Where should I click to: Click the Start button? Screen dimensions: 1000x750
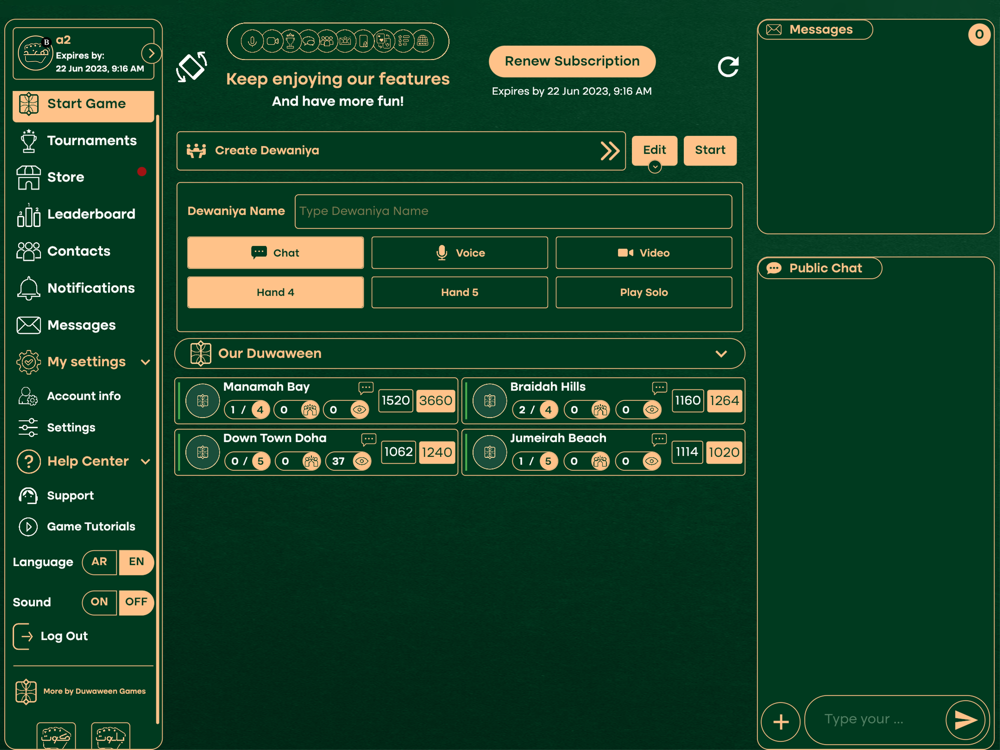tap(710, 151)
